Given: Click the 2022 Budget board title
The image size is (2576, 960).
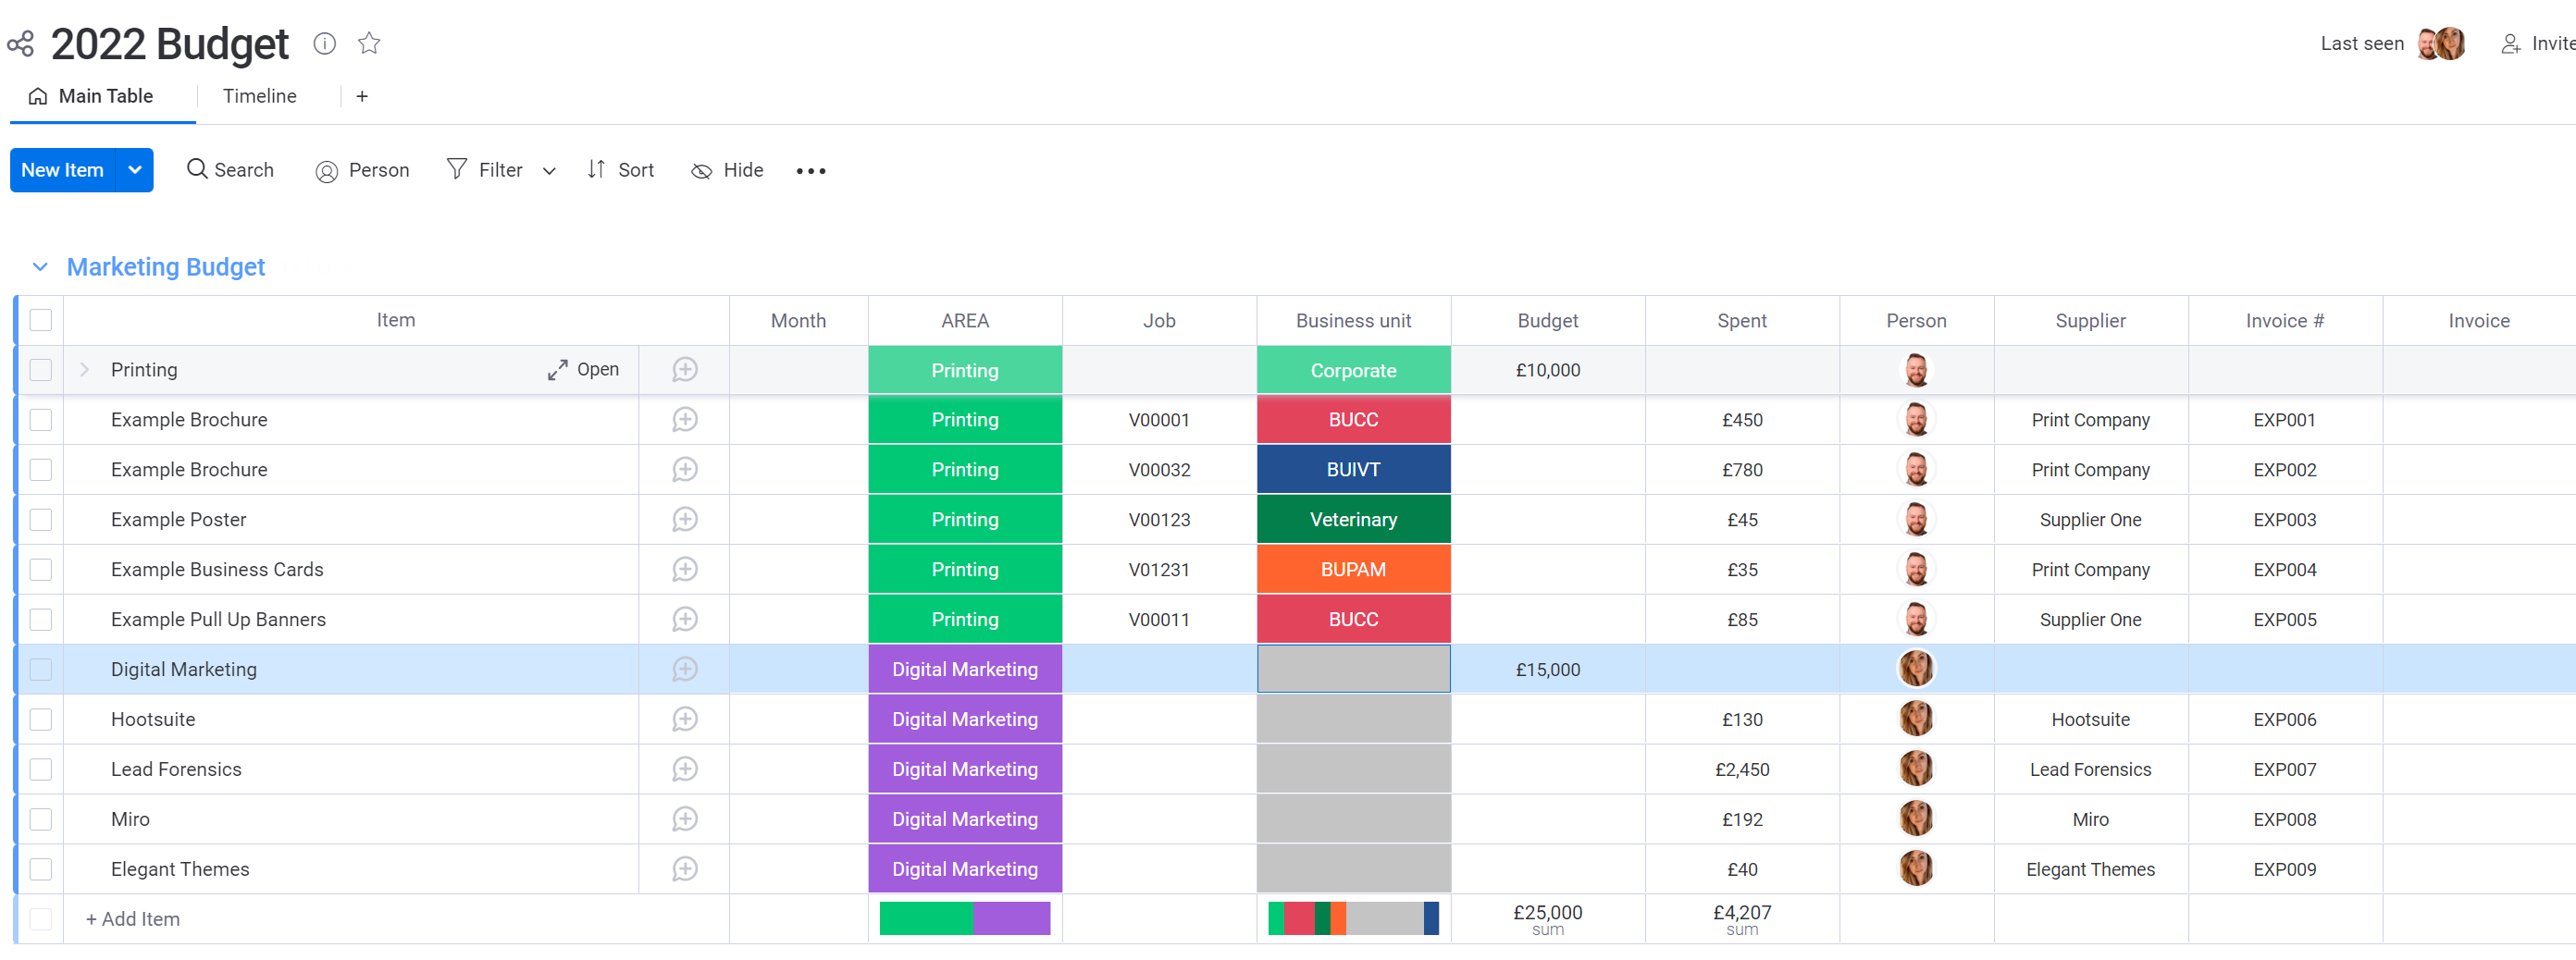Looking at the screenshot, I should 170,44.
